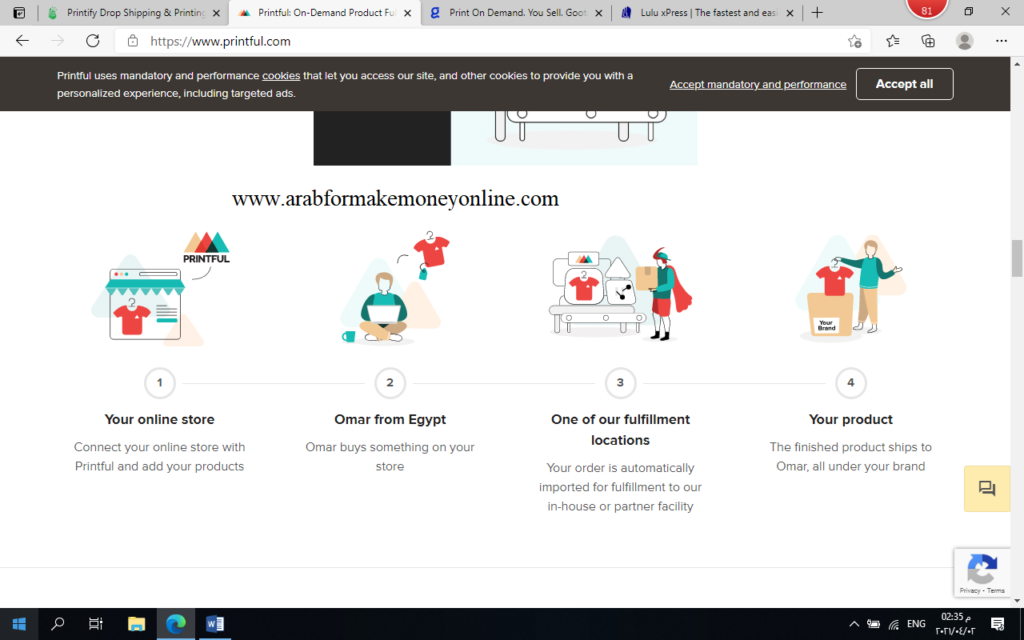Image resolution: width=1024 pixels, height=640 pixels.
Task: Open a new tab with plus button
Action: 817,12
